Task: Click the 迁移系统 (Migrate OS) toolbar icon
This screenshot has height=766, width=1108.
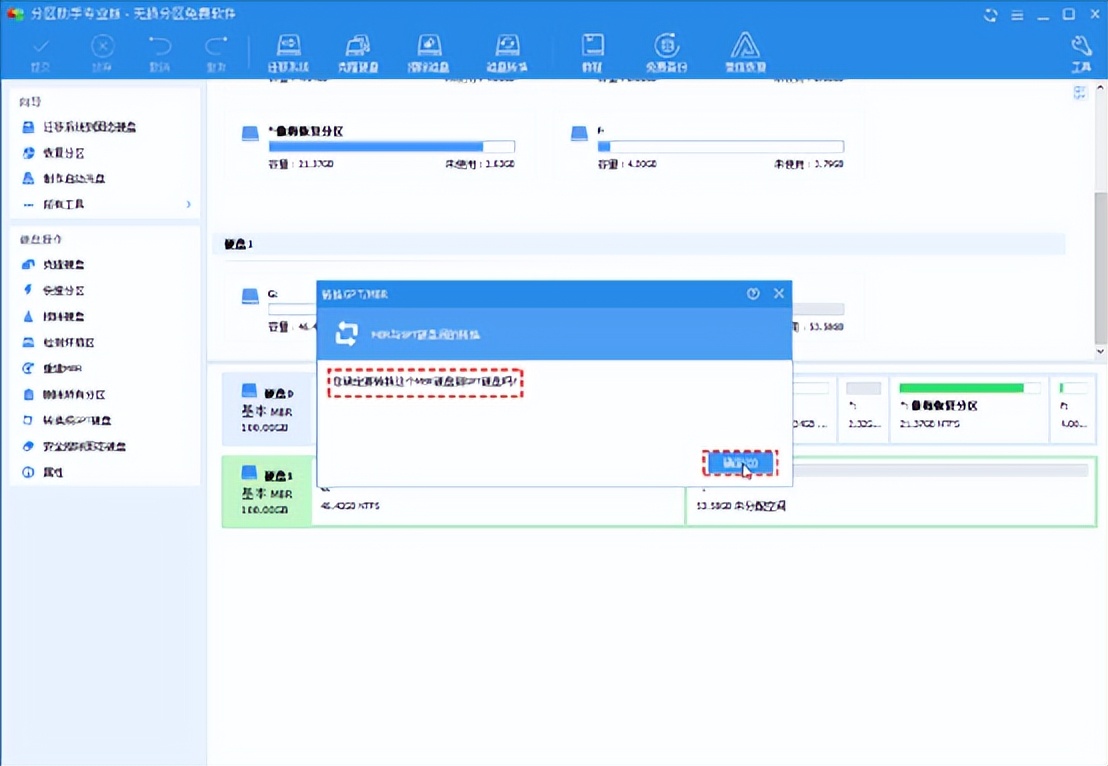Action: click(288, 52)
